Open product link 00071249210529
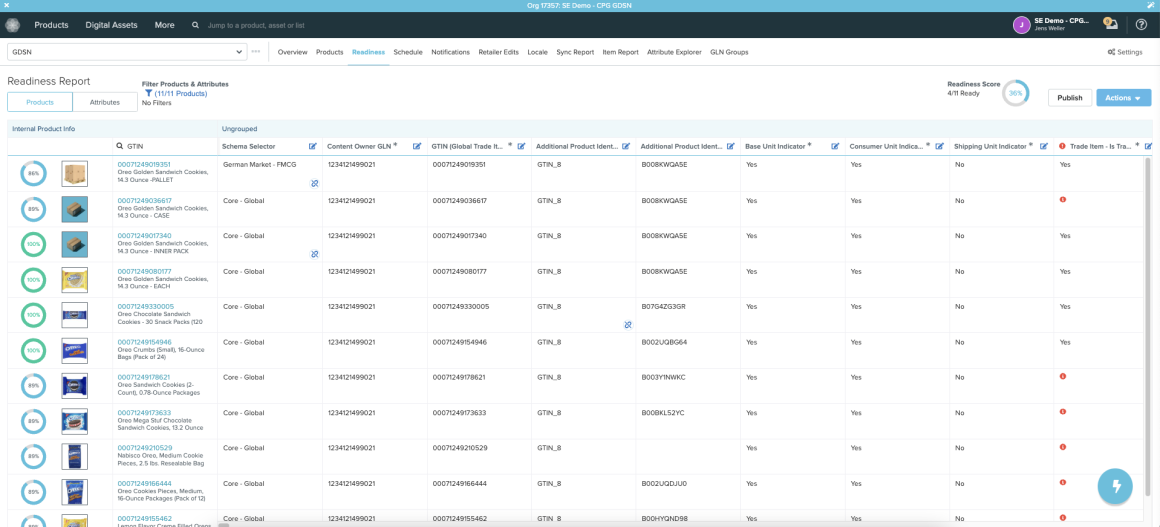 pos(144,448)
